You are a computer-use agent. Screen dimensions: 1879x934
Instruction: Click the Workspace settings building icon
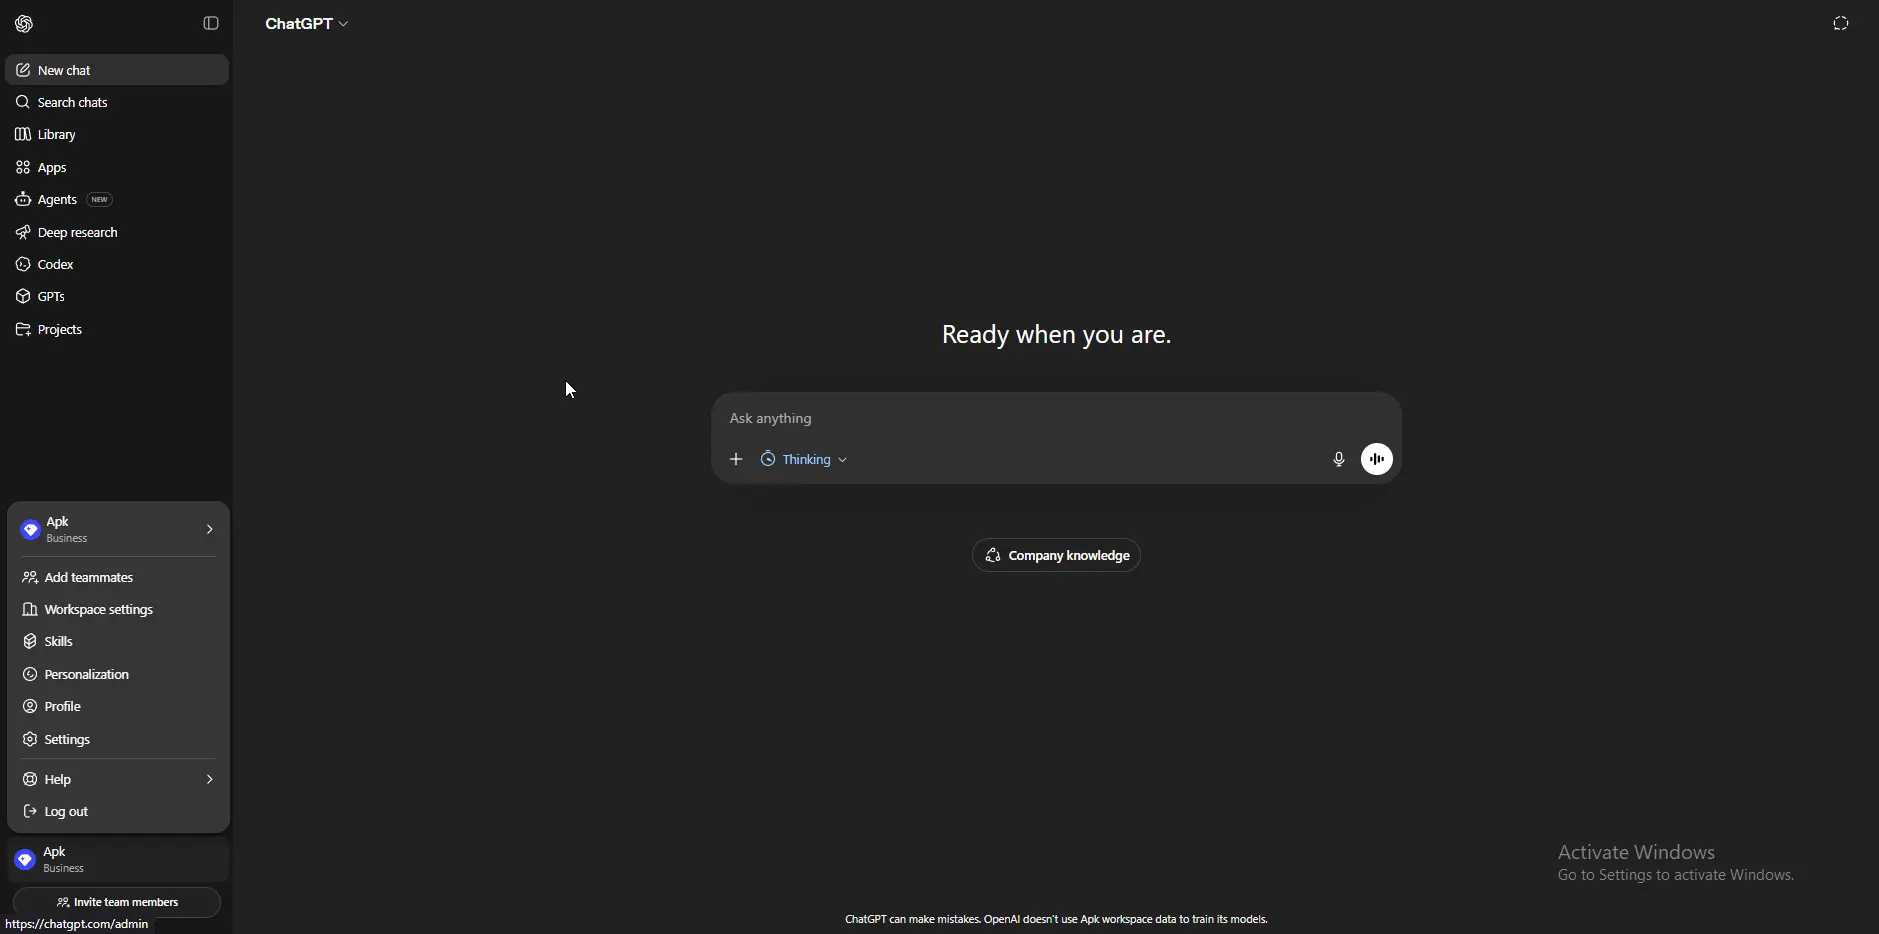pyautogui.click(x=30, y=609)
